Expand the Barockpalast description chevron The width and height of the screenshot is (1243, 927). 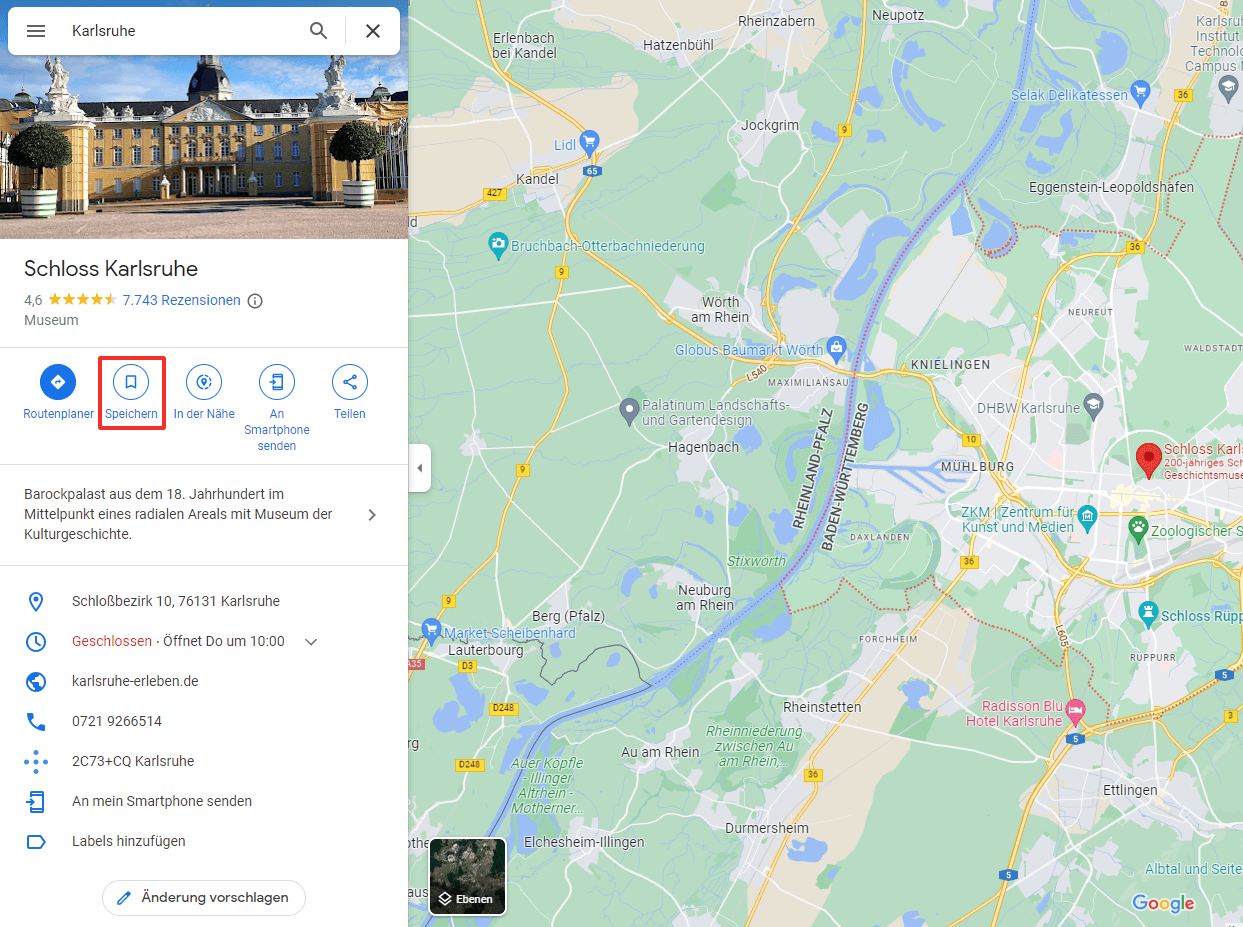(x=372, y=515)
